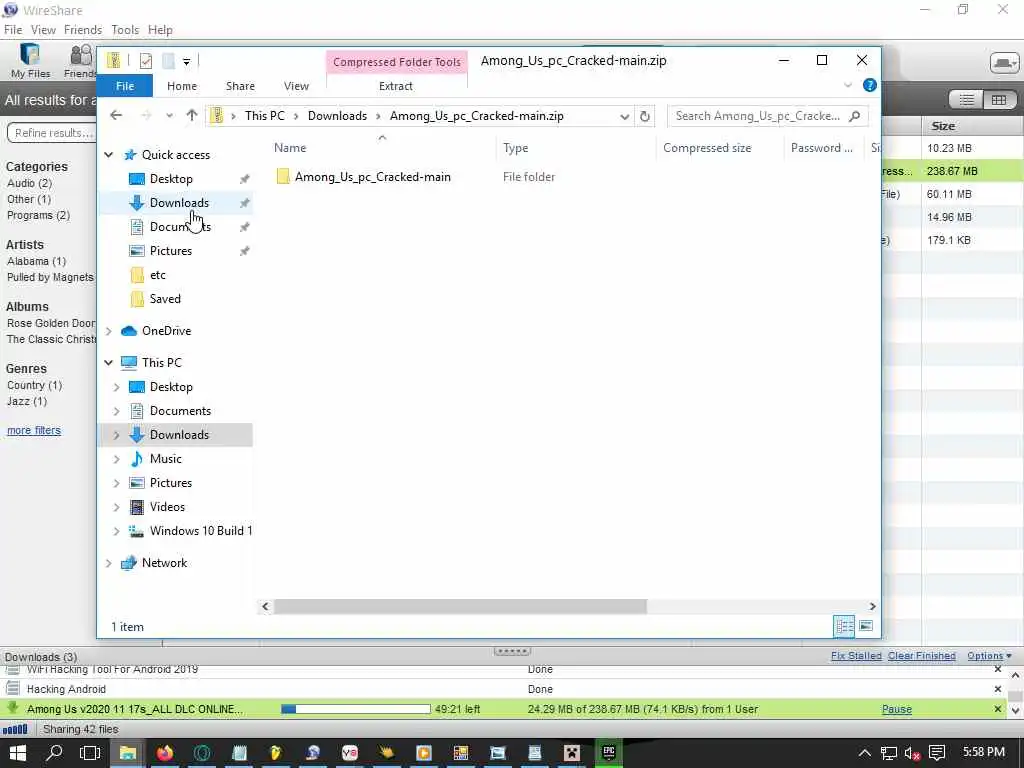
Task: Open File Explorer in the taskbar
Action: click(x=127, y=754)
